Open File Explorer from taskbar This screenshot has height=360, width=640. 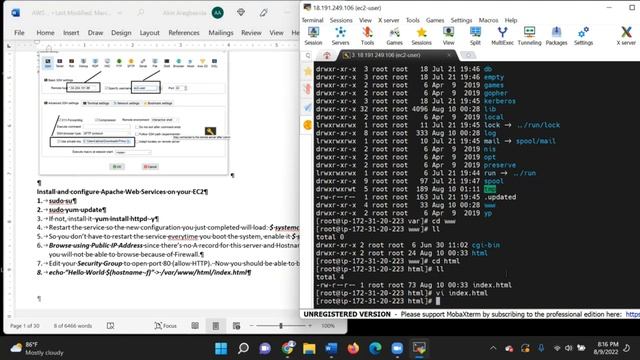click(x=309, y=348)
